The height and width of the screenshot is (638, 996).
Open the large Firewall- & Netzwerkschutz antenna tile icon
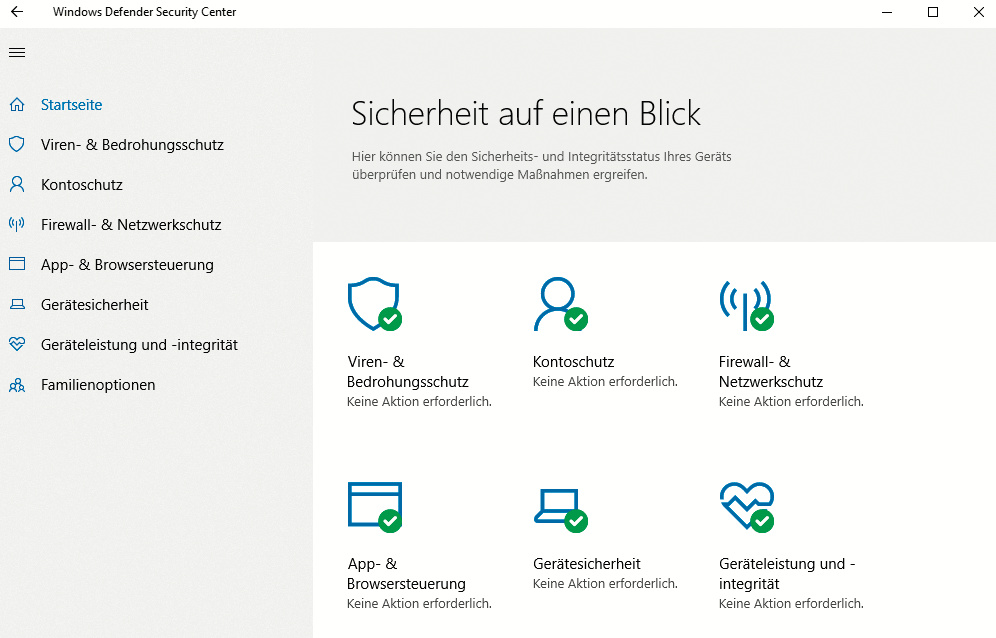point(745,304)
